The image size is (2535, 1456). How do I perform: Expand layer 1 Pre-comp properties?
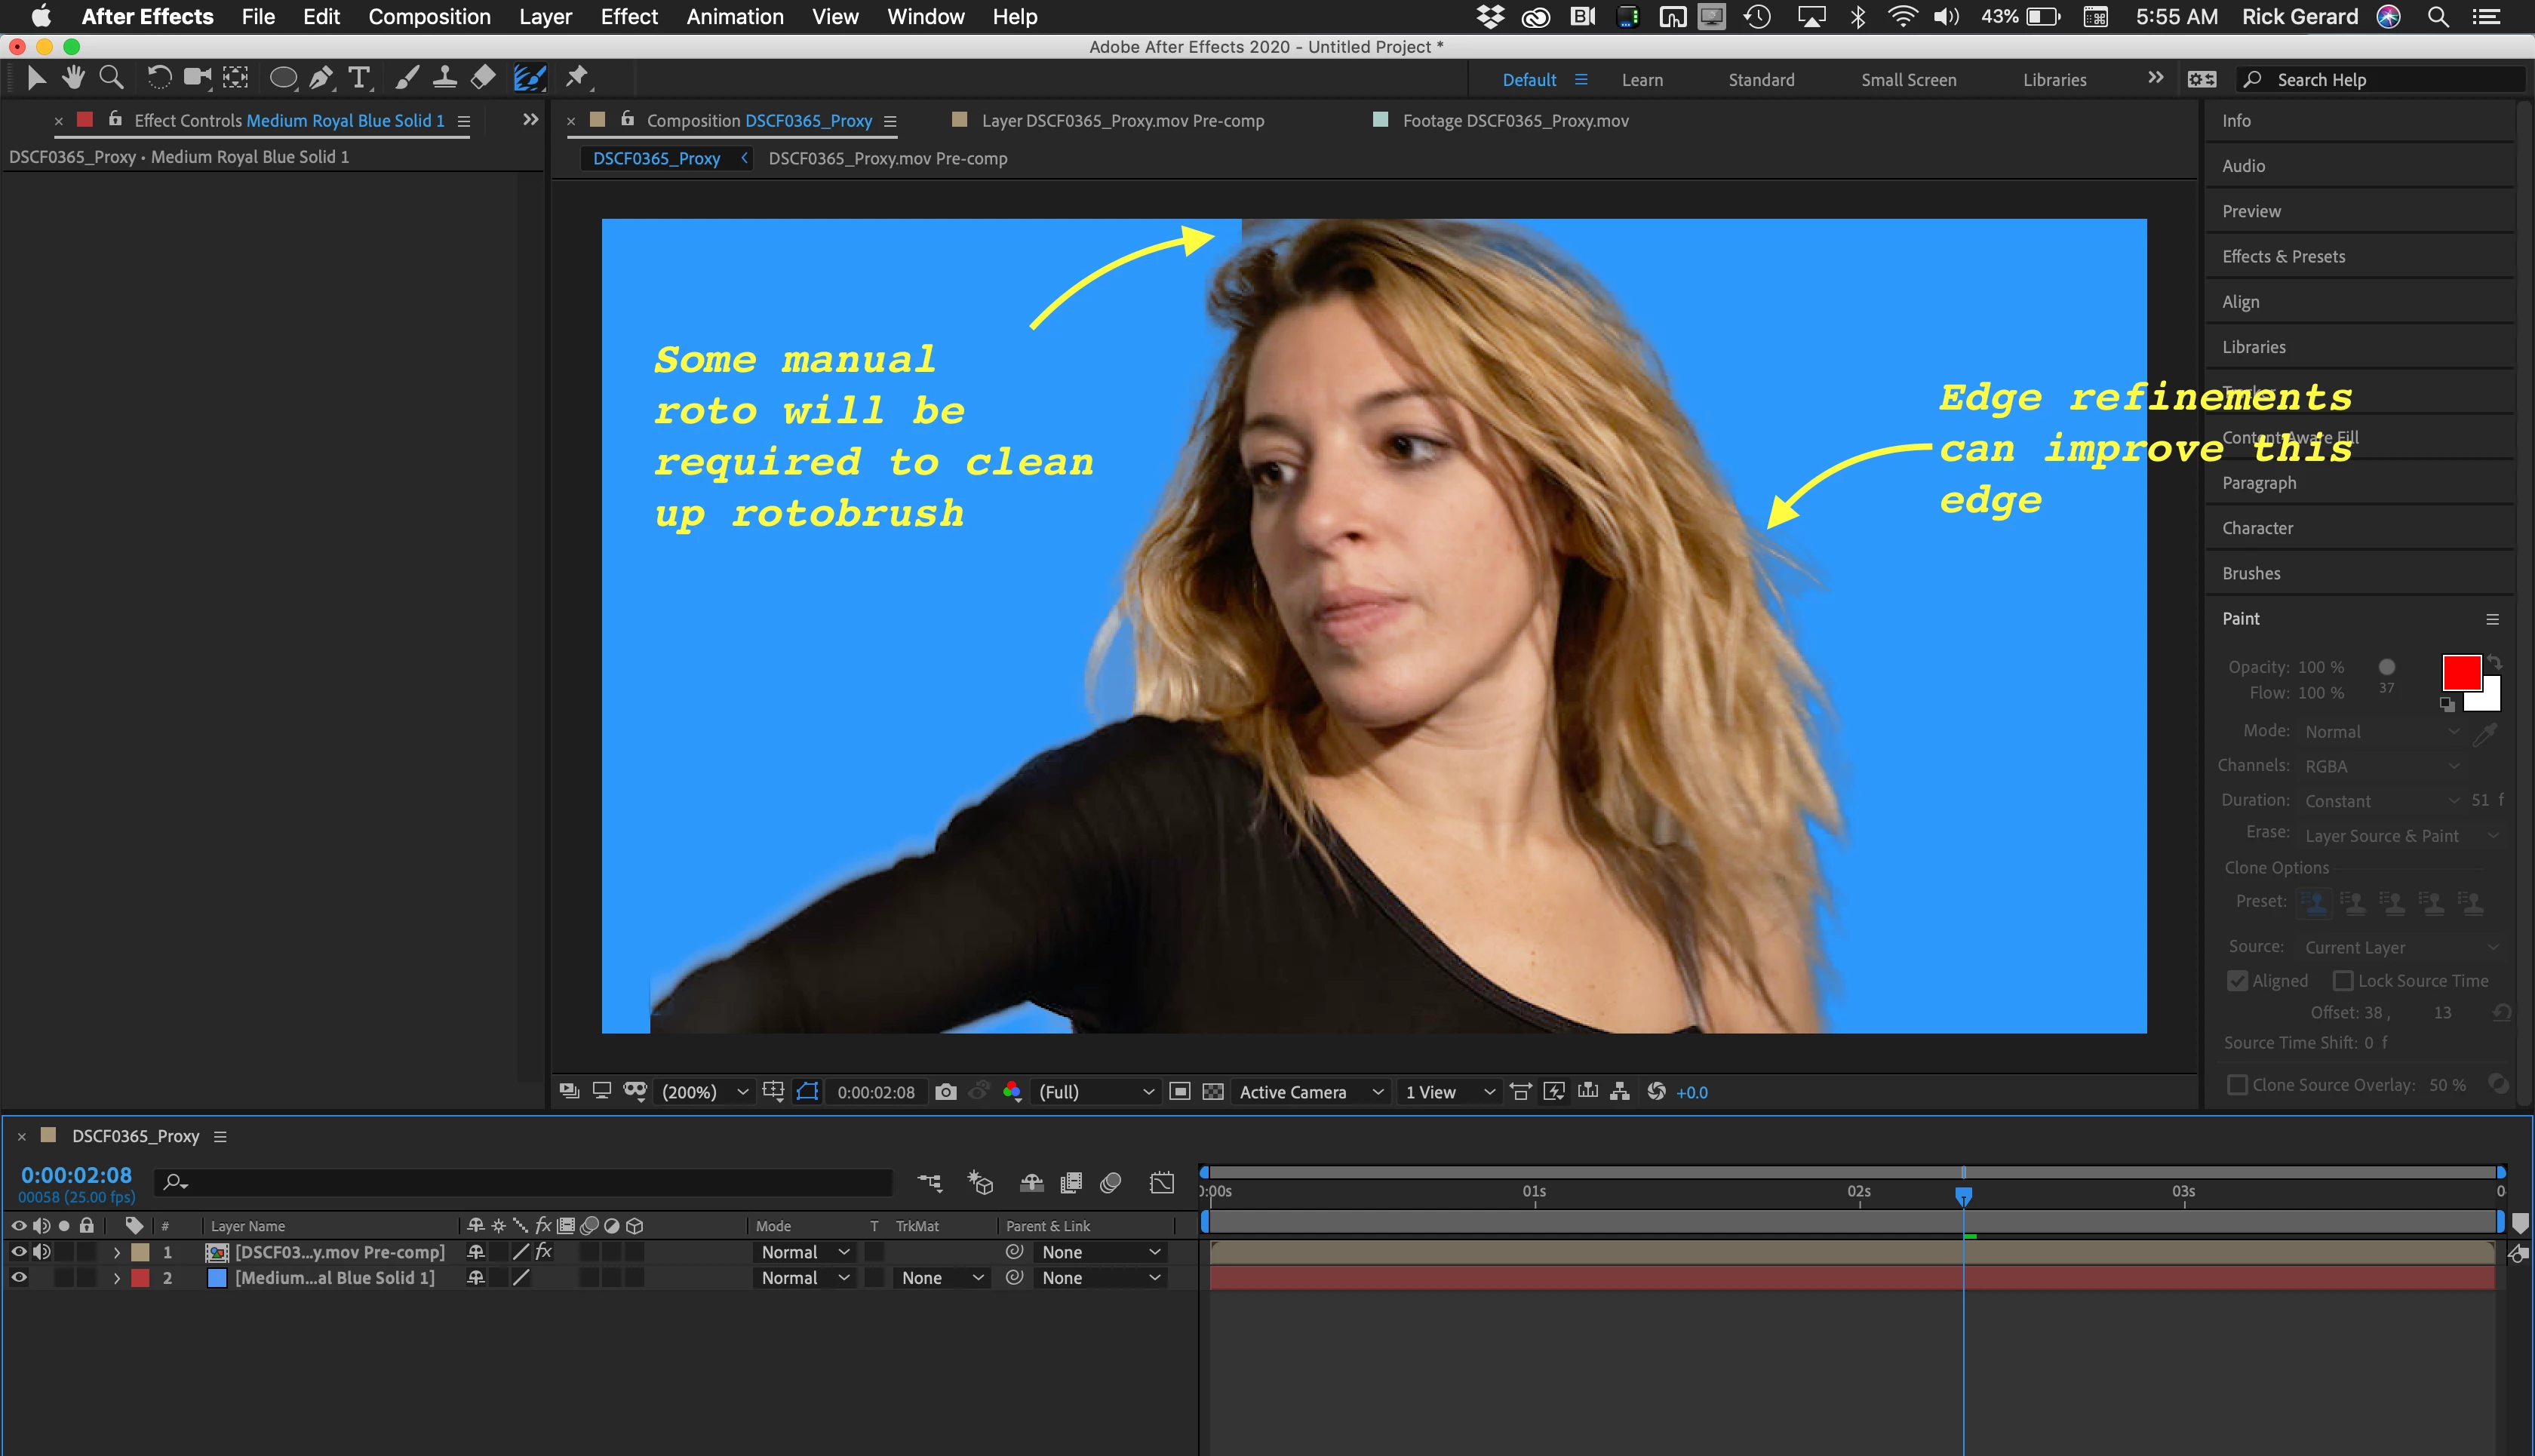coord(117,1252)
